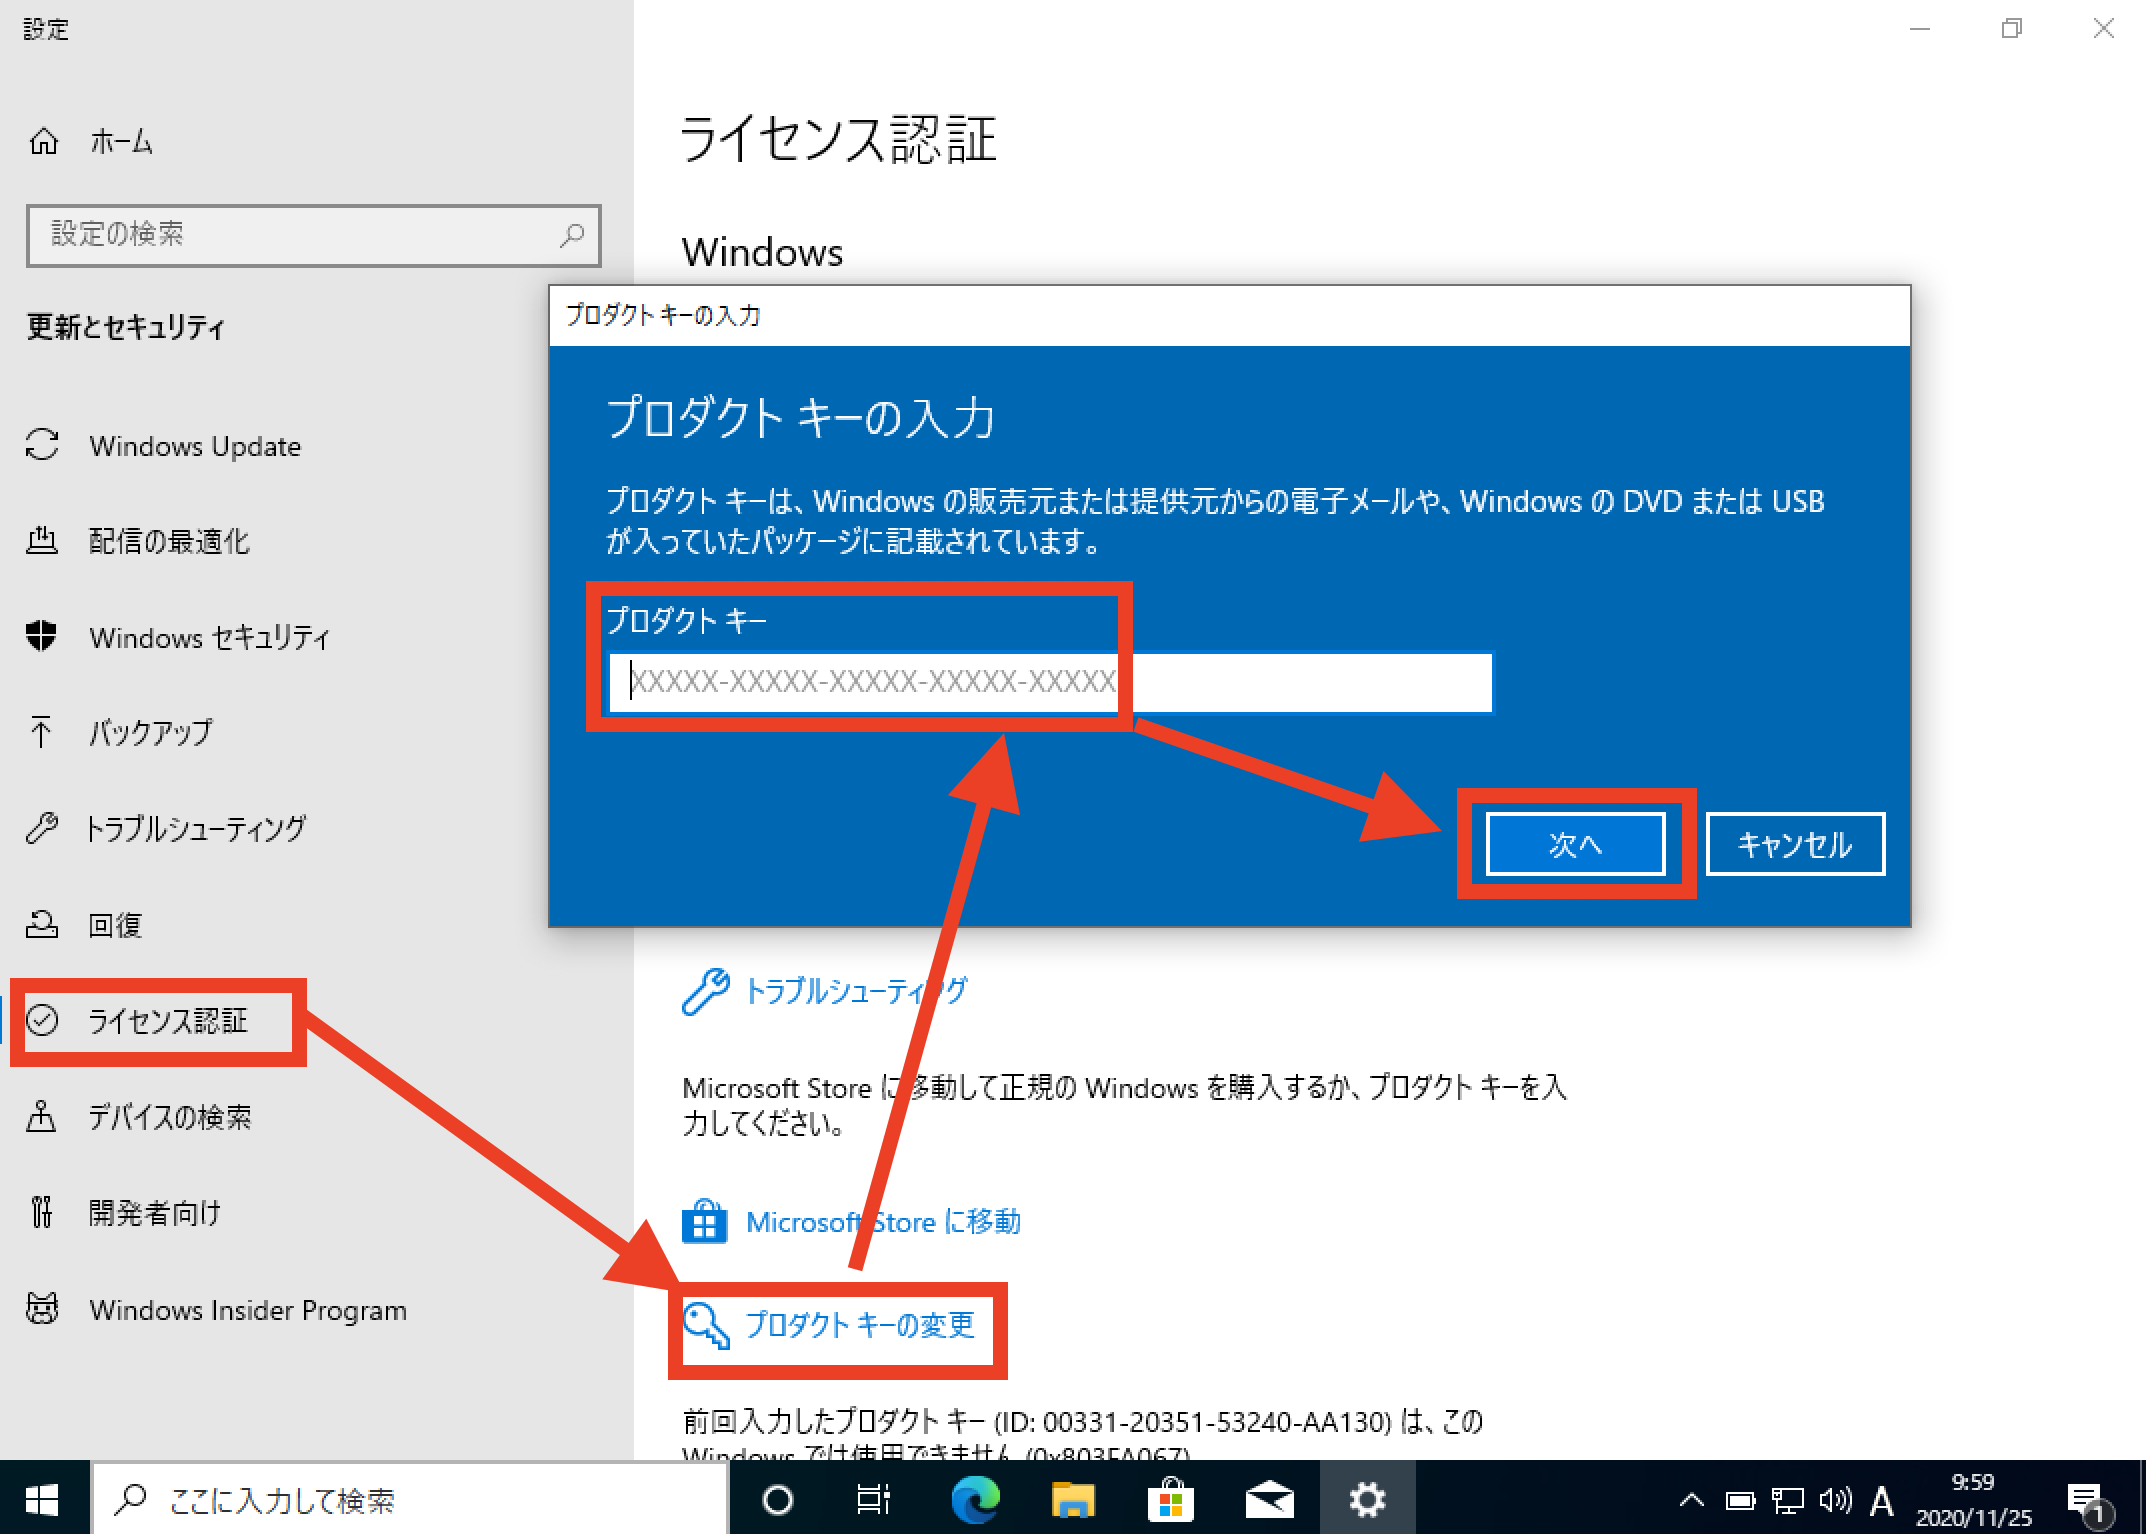The image size is (2146, 1534).
Task: Open Windows Update settings
Action: [195, 446]
